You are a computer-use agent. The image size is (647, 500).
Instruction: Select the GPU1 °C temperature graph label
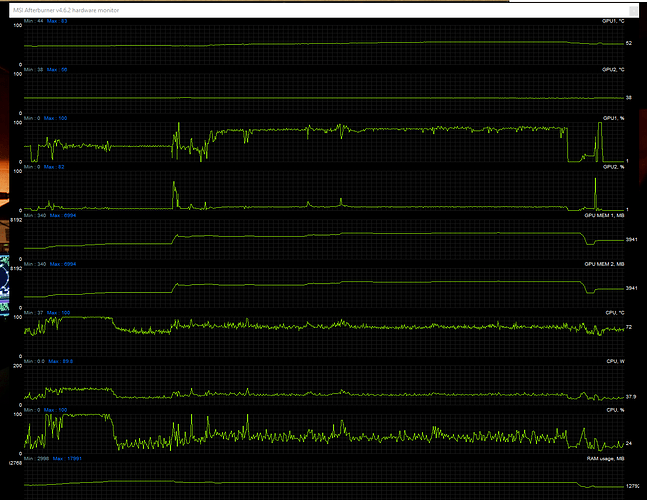[x=615, y=20]
